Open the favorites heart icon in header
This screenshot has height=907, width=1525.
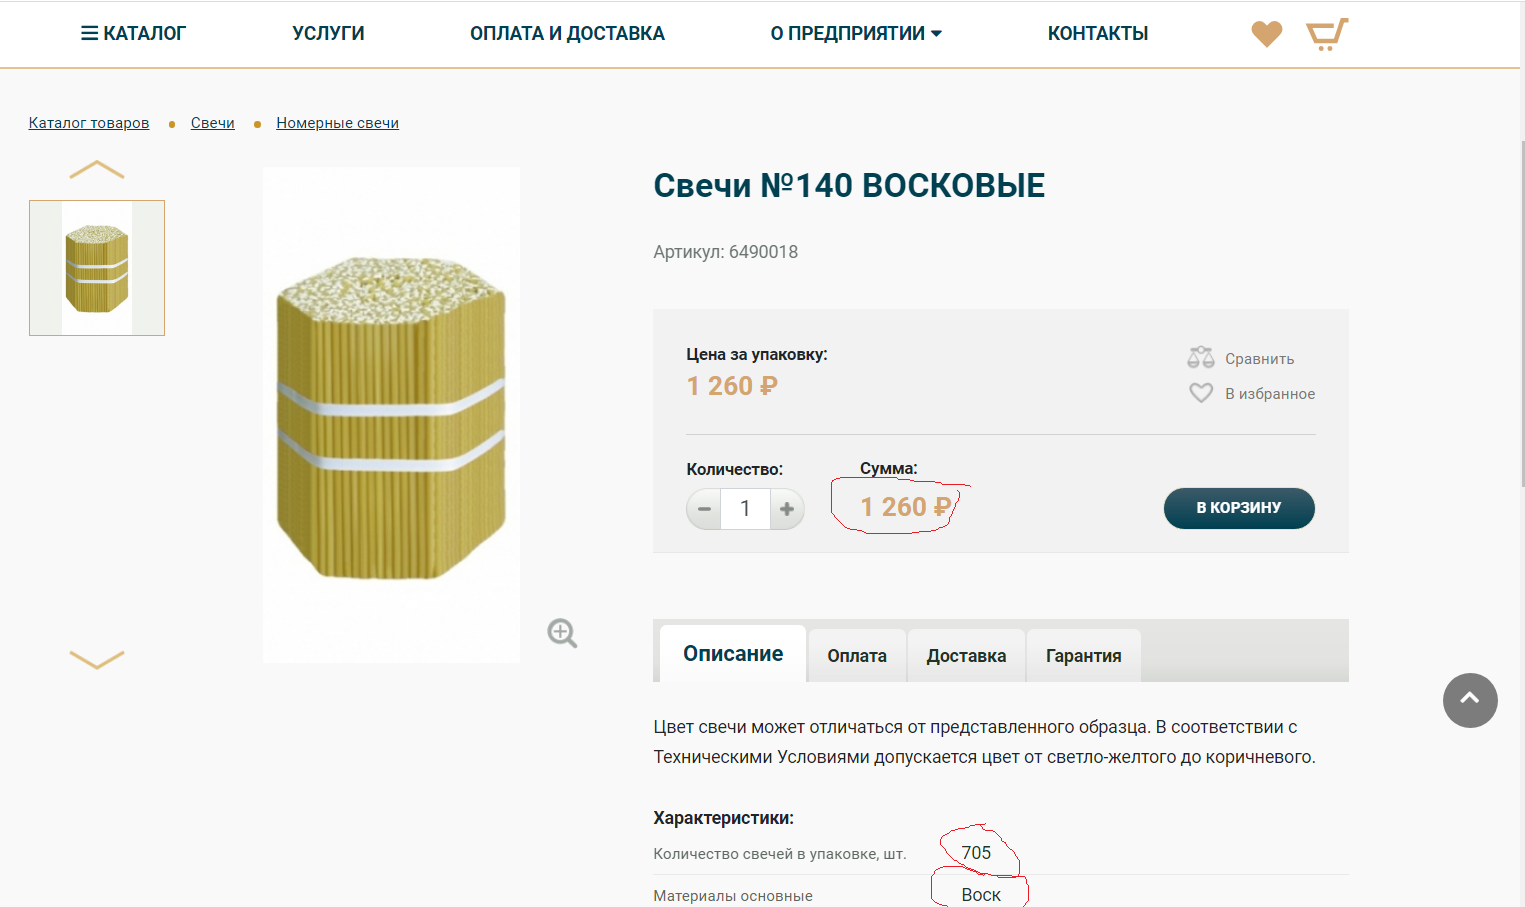point(1266,34)
